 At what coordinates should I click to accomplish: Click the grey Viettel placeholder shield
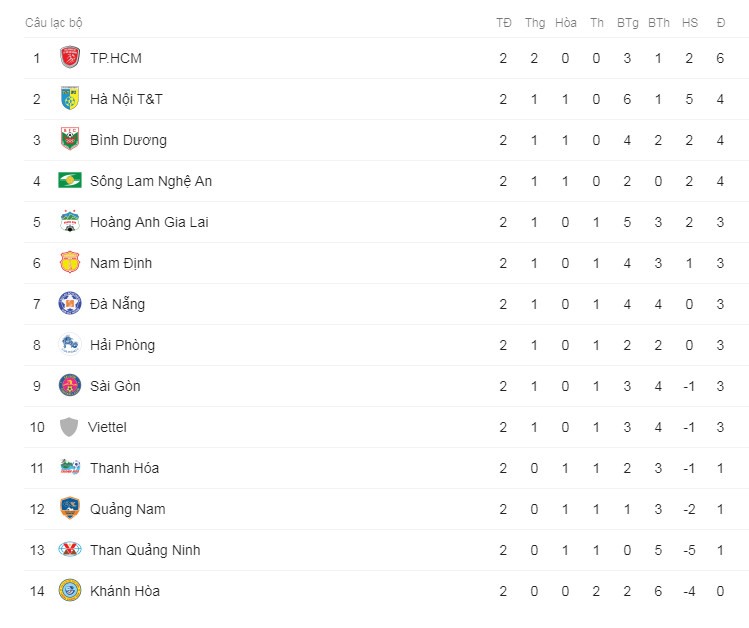(69, 426)
